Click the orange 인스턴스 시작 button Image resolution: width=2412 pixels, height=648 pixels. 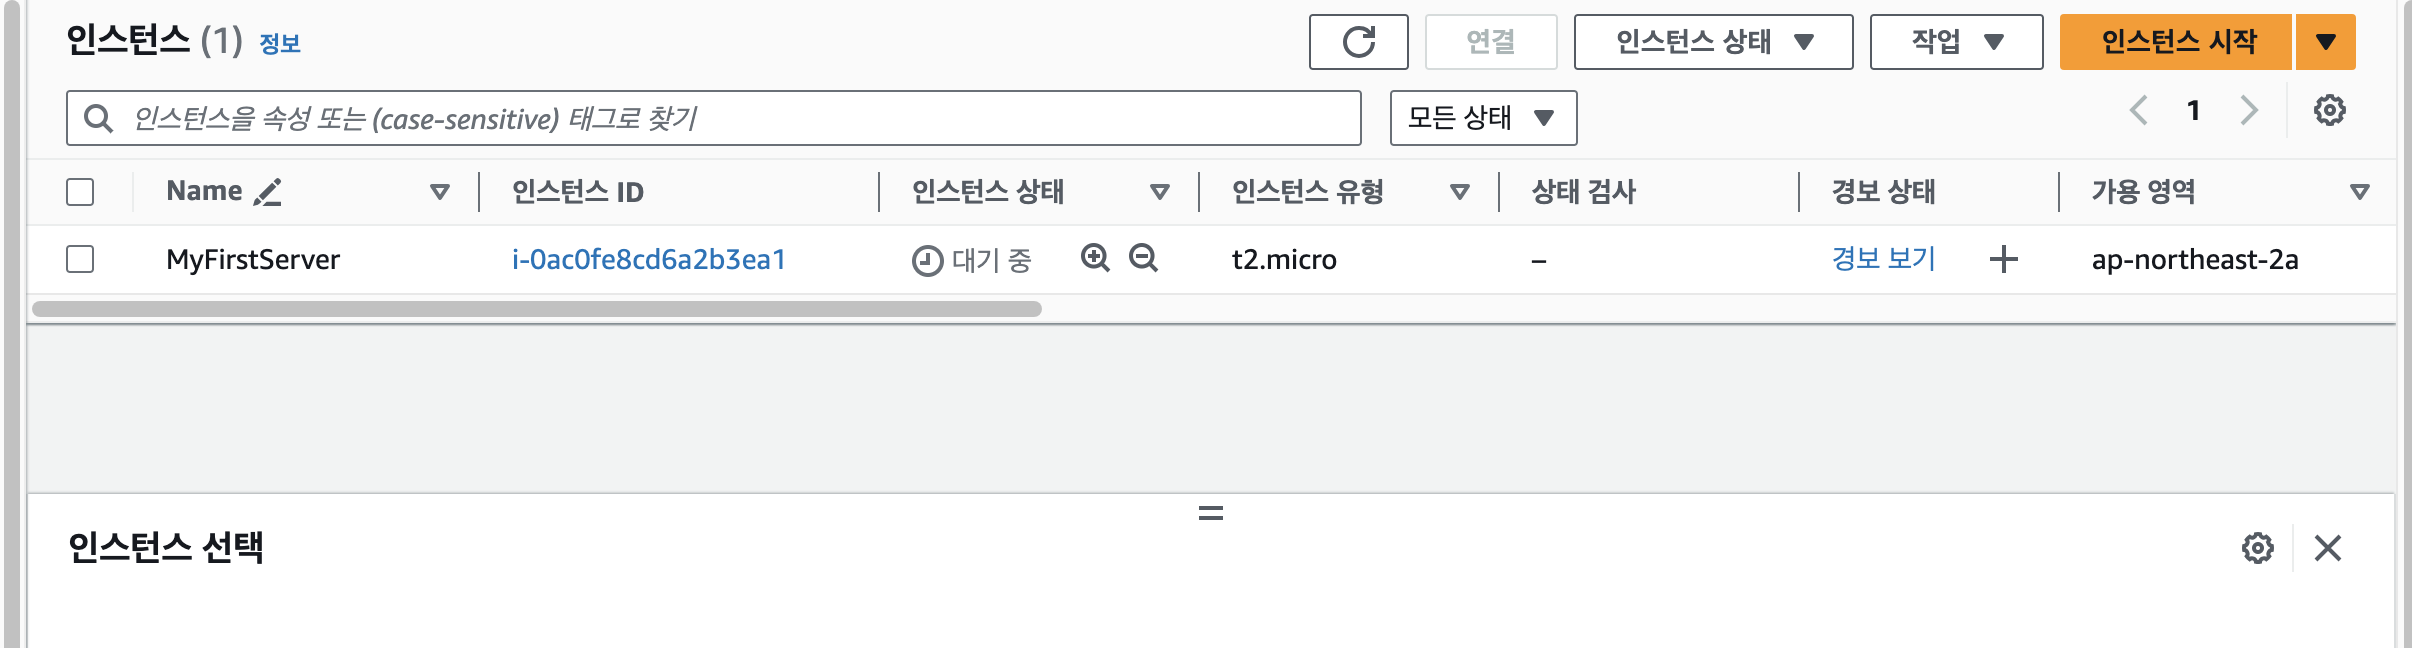2176,42
